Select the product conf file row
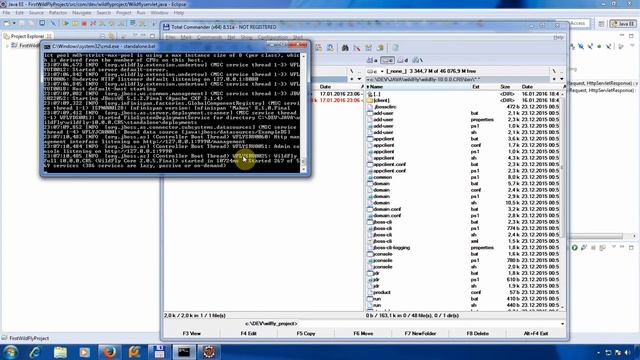The width and height of the screenshot is (640, 360). [x=464, y=293]
